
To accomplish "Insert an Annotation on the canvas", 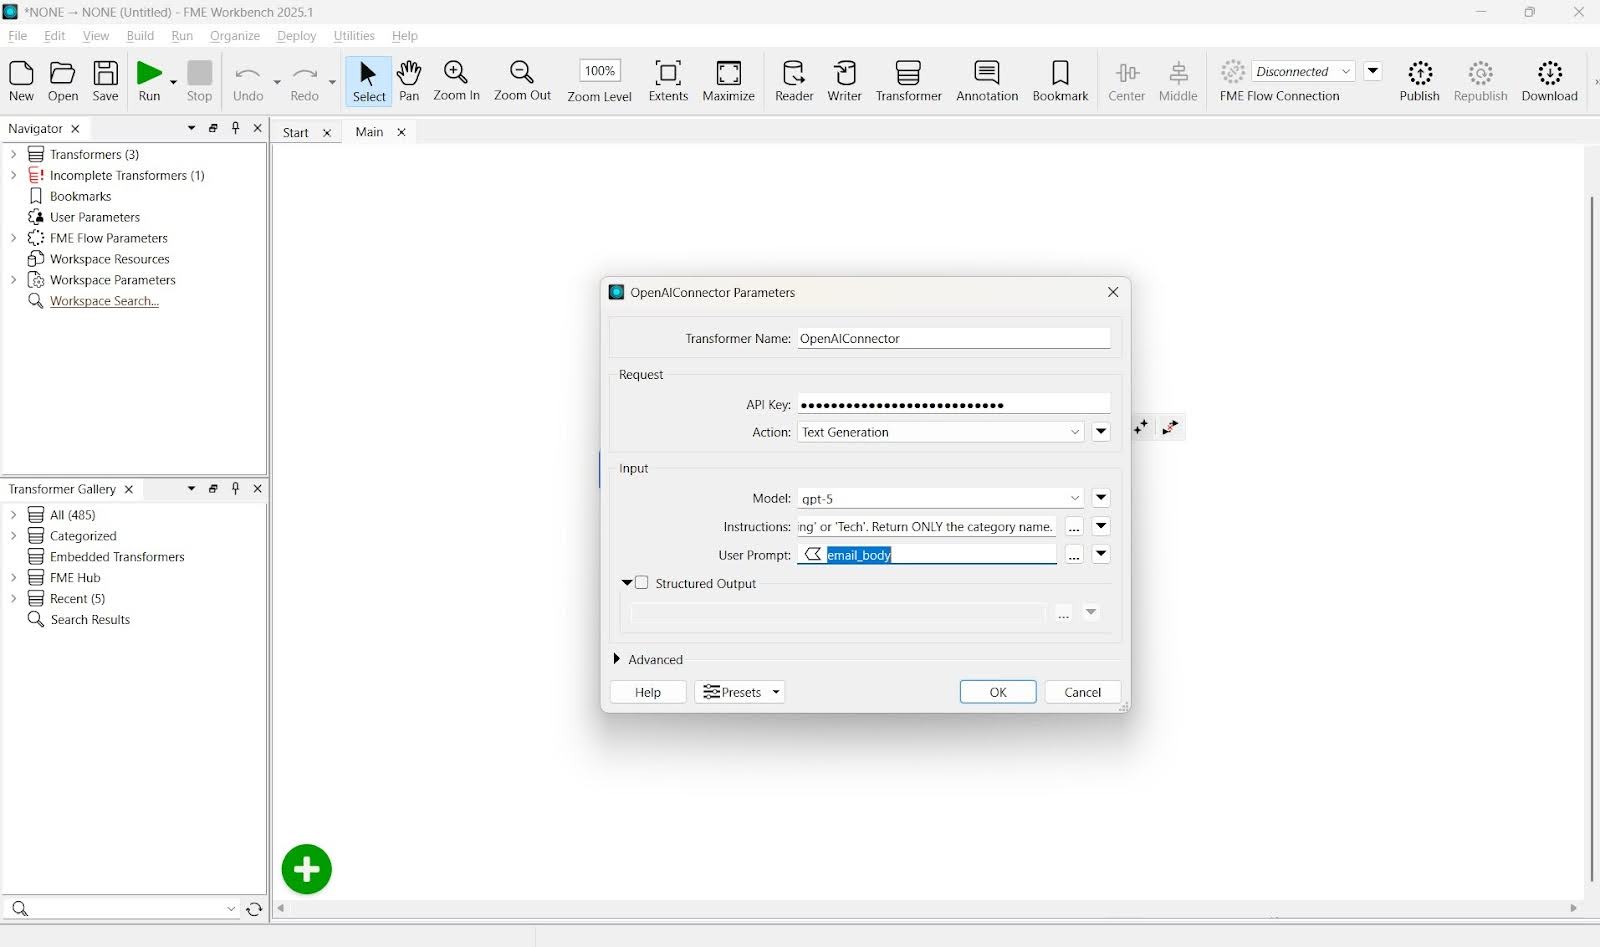I will tap(986, 80).
